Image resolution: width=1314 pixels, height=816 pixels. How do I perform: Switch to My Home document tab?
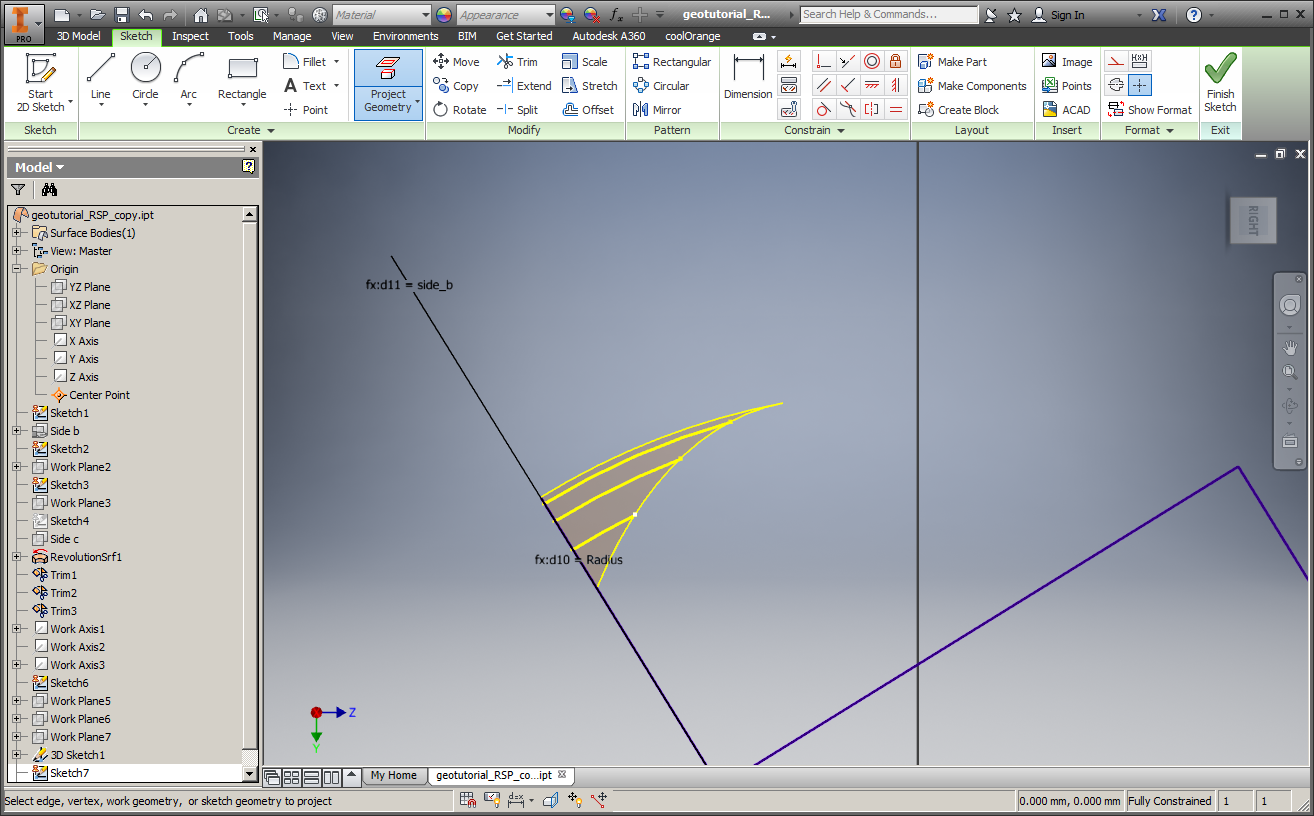point(393,775)
